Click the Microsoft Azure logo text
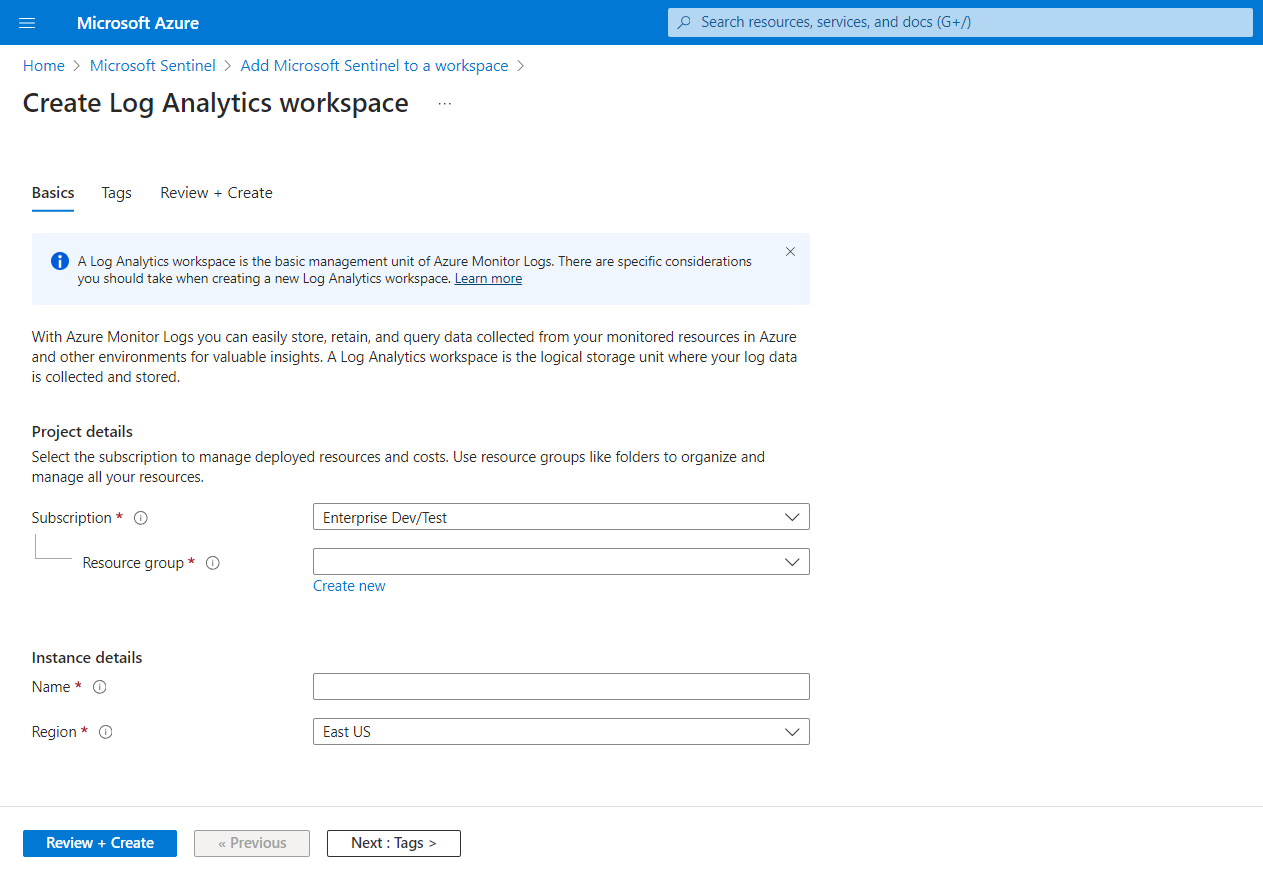The image size is (1263, 879). point(138,23)
